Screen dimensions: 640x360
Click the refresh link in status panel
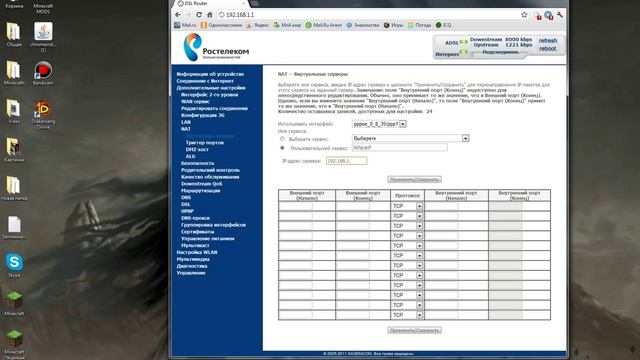(x=547, y=41)
